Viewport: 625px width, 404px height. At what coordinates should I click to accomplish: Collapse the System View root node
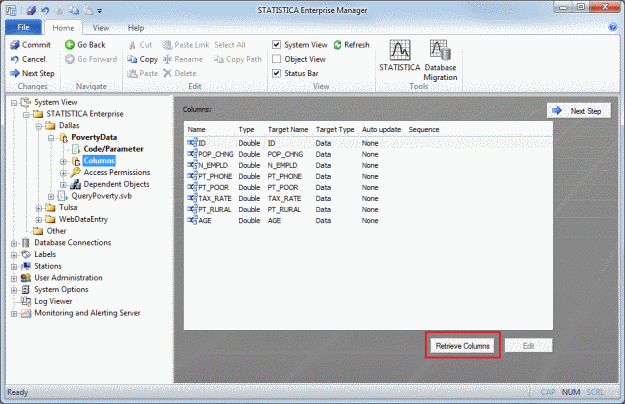(14, 103)
